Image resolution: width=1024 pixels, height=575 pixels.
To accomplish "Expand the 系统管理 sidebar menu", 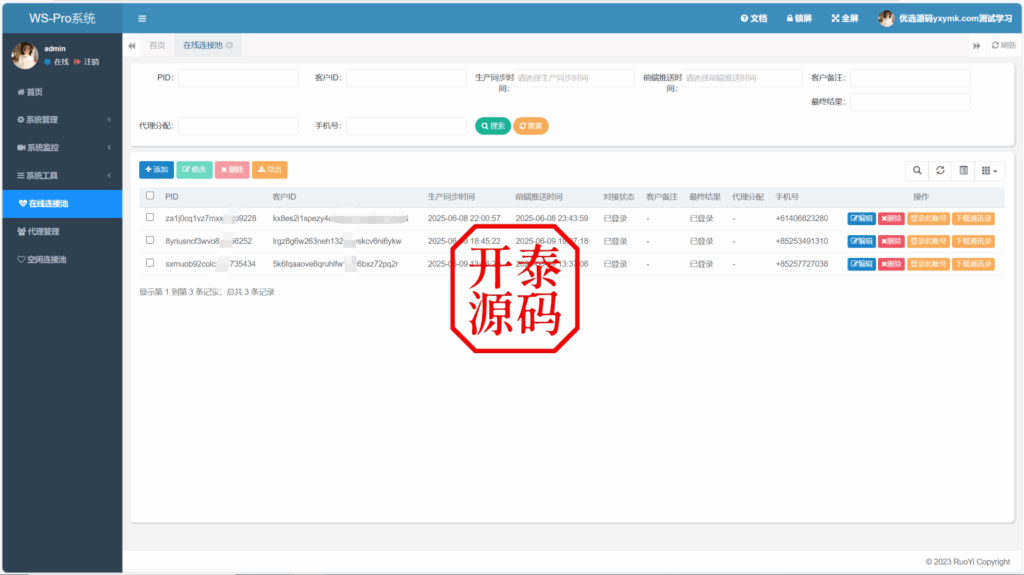I will click(62, 120).
